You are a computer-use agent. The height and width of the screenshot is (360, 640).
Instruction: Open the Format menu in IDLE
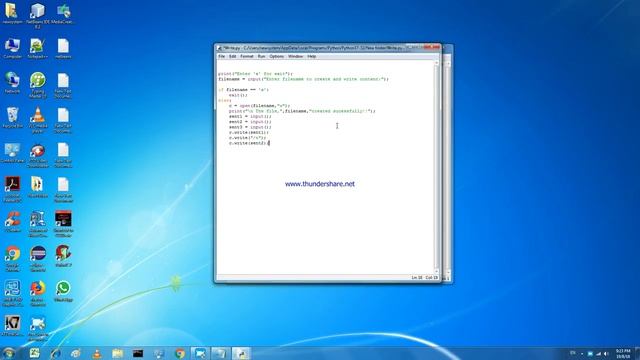coord(247,56)
